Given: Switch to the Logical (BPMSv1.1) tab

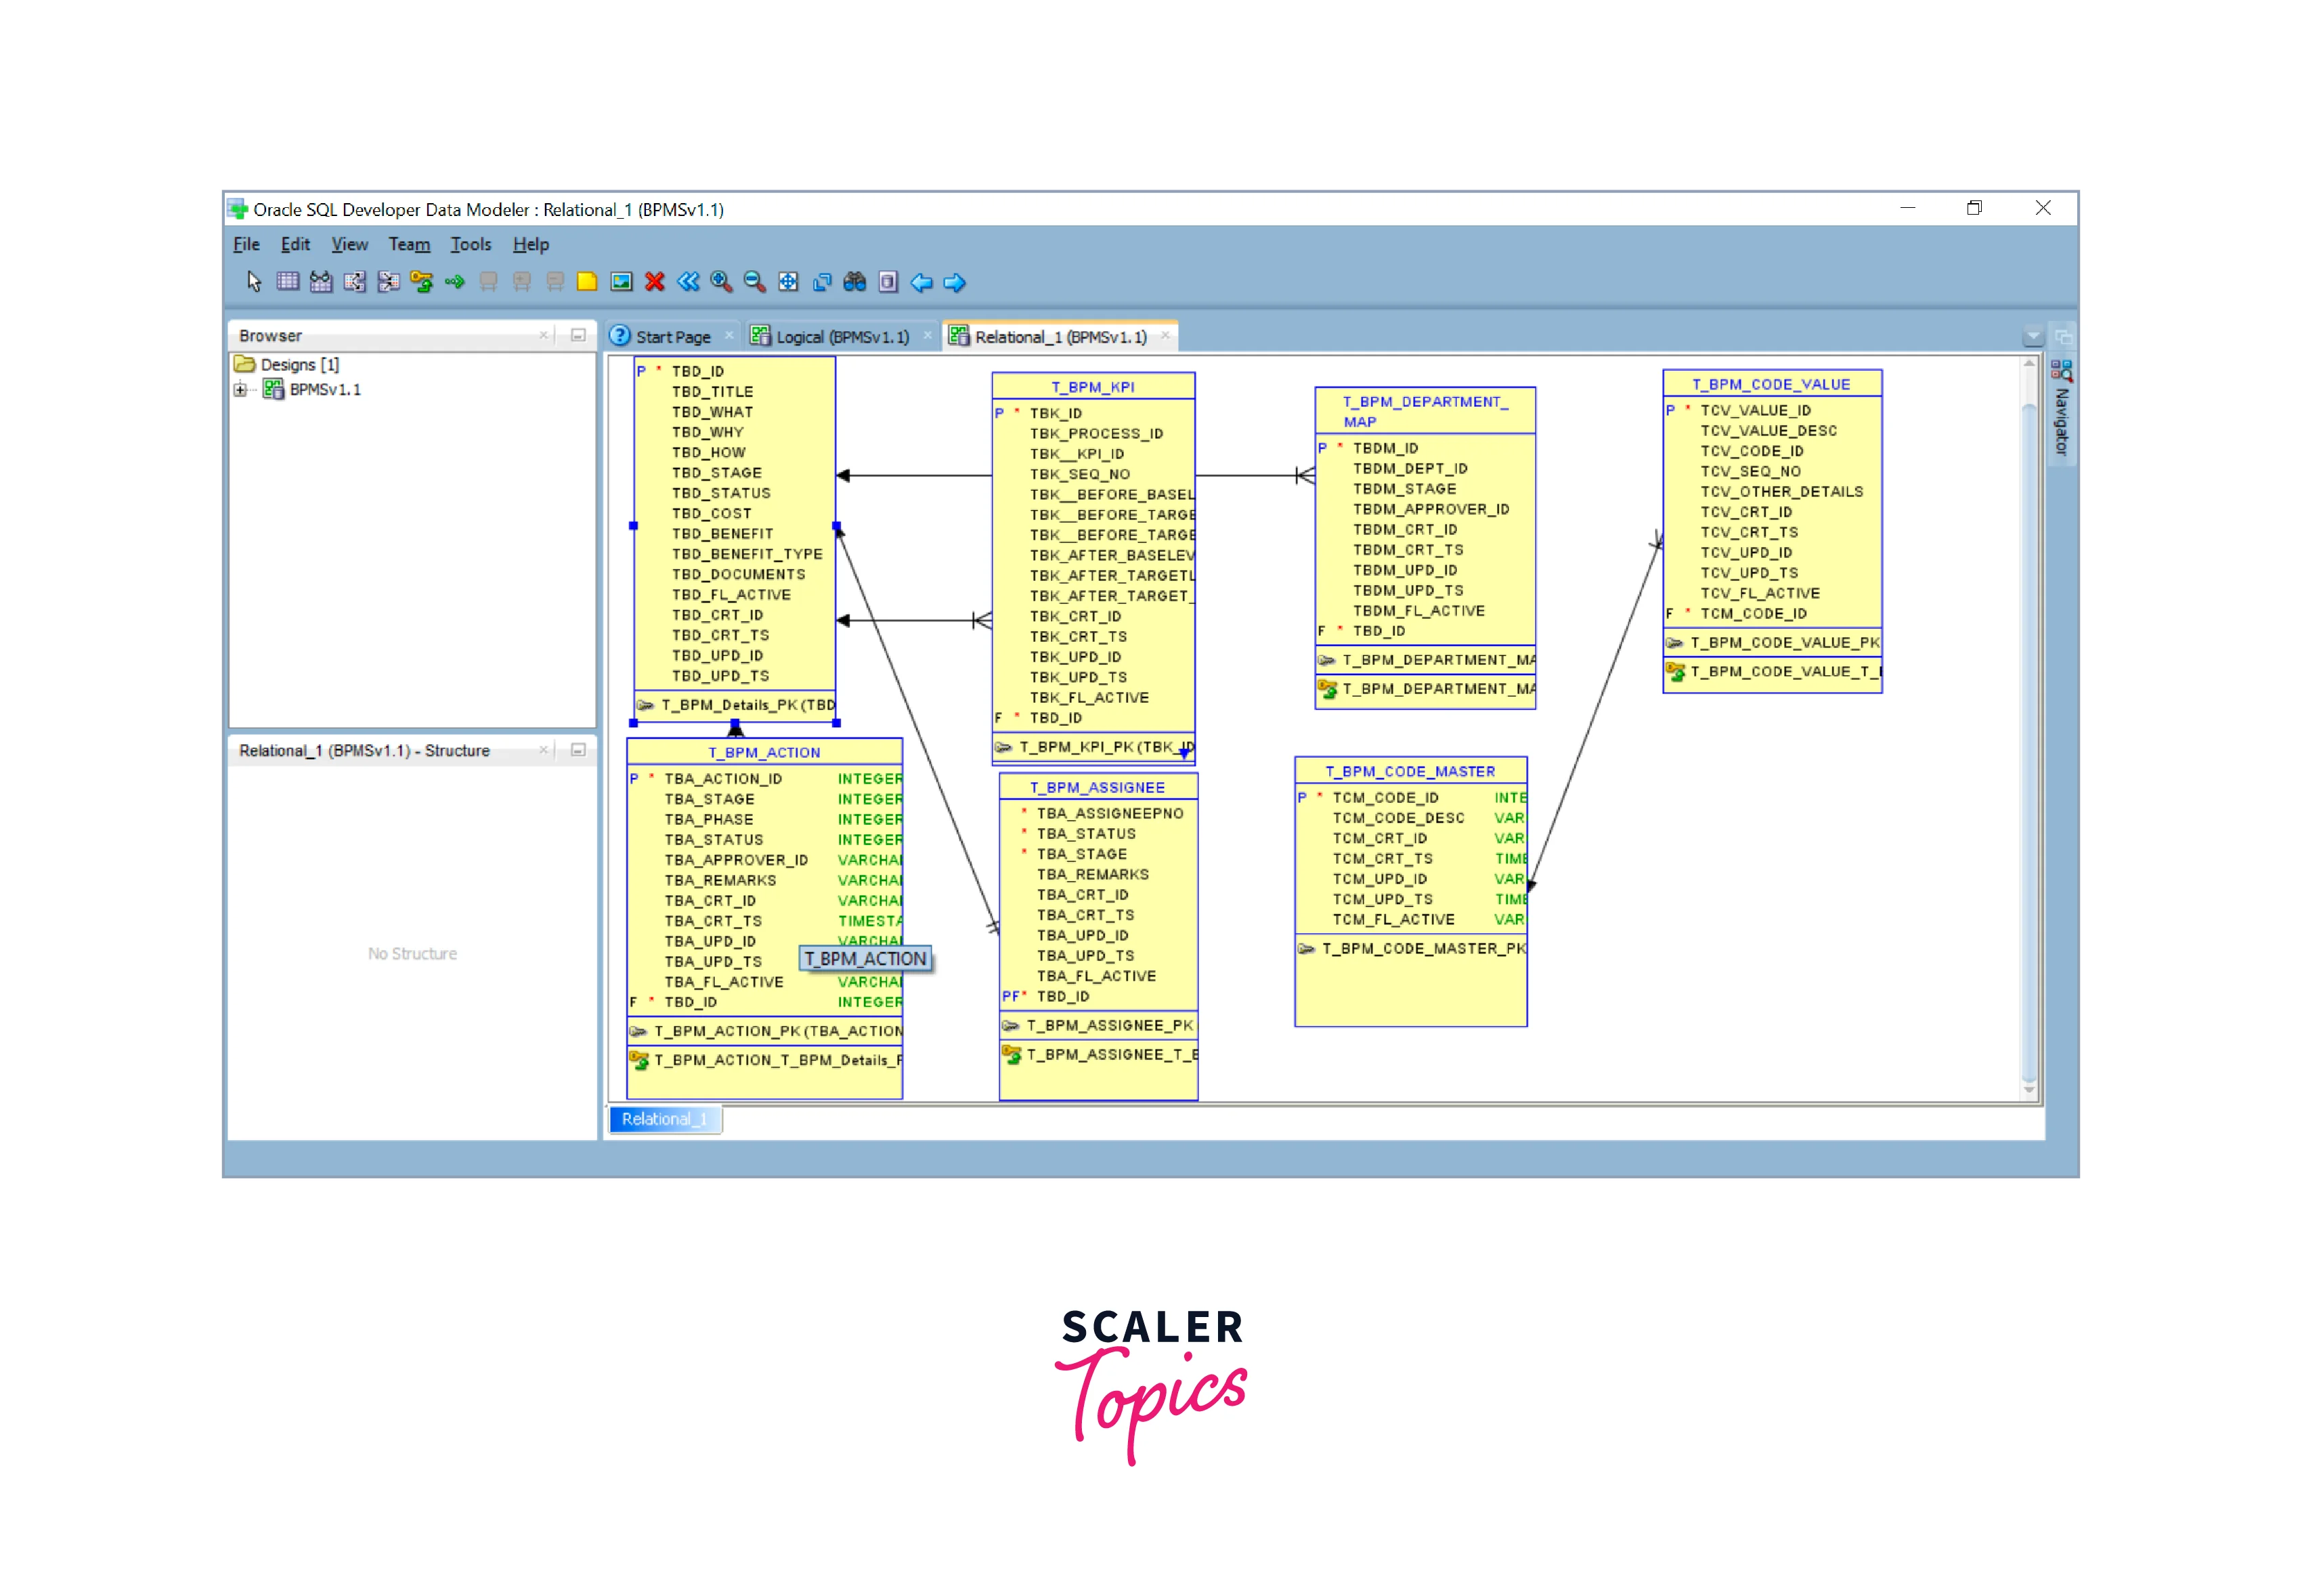Looking at the screenshot, I should point(841,337).
